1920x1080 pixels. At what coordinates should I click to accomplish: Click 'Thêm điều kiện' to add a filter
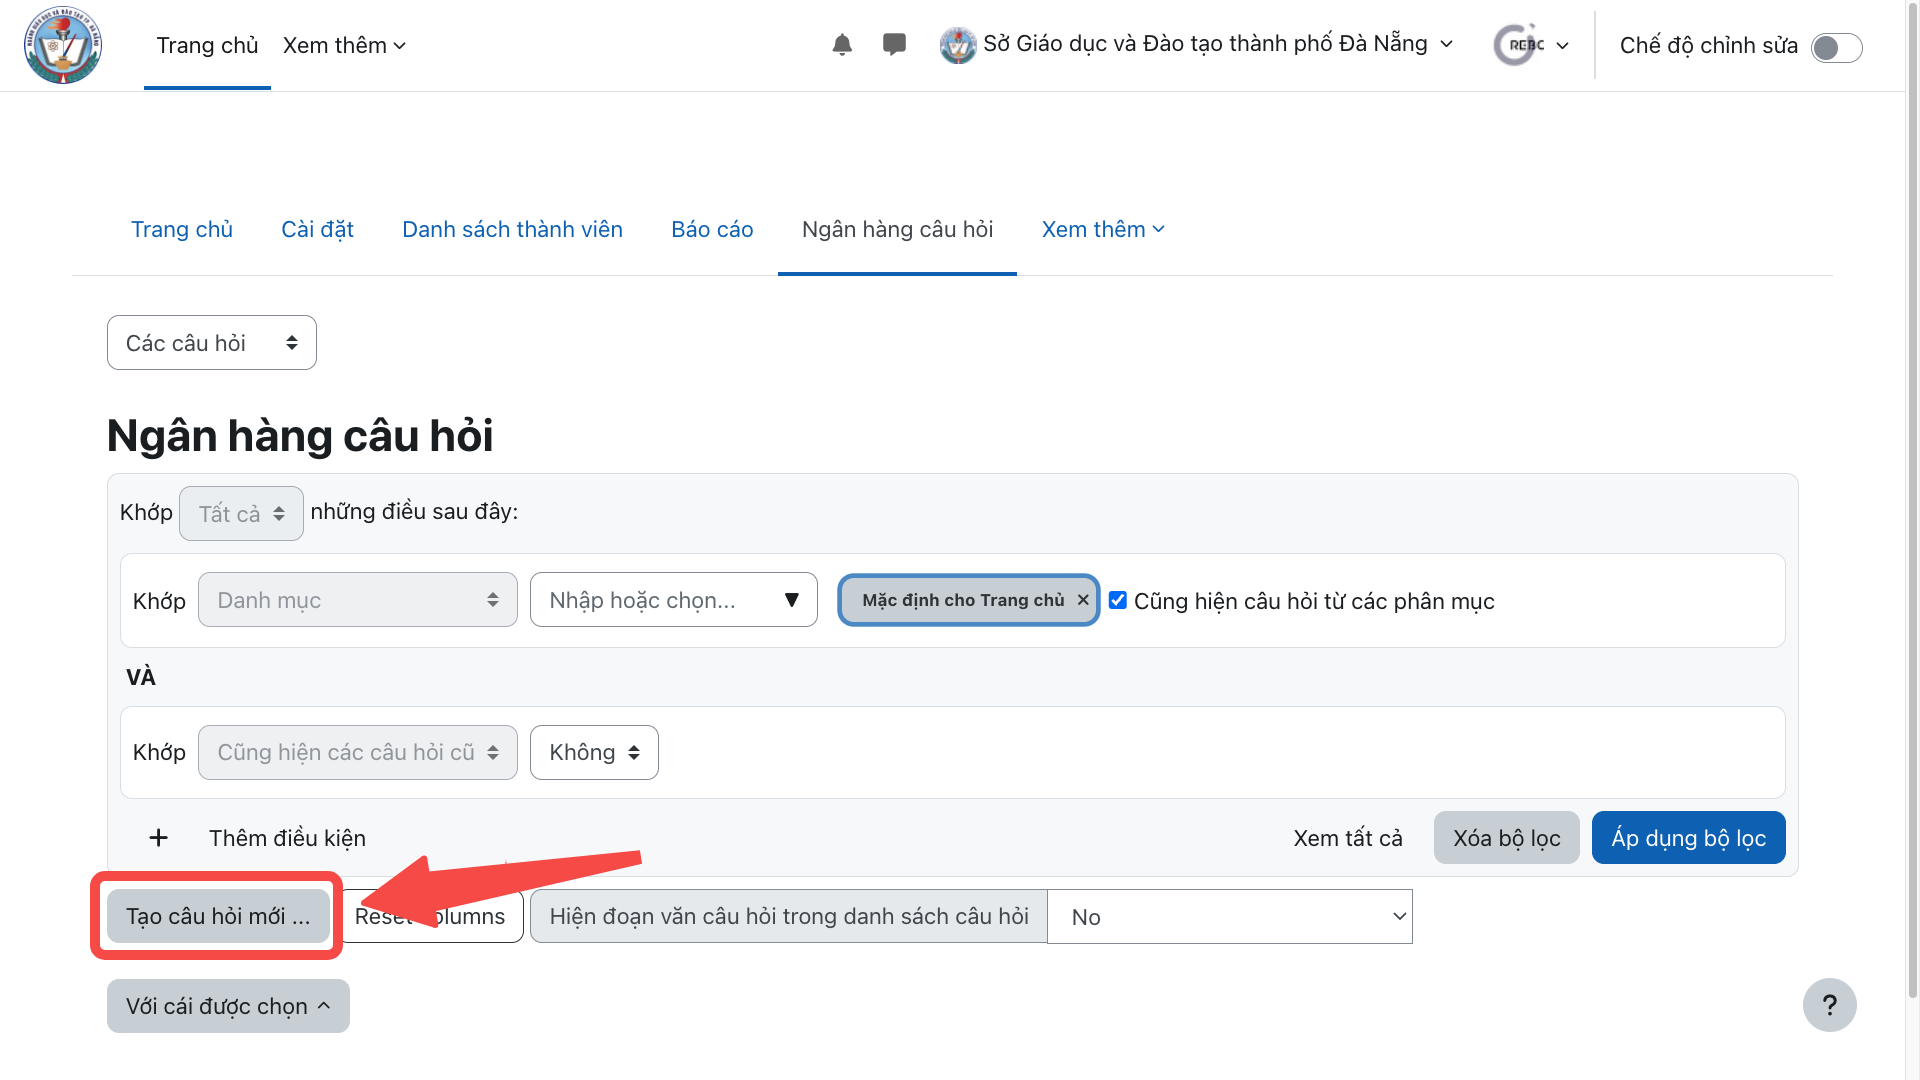pos(287,838)
